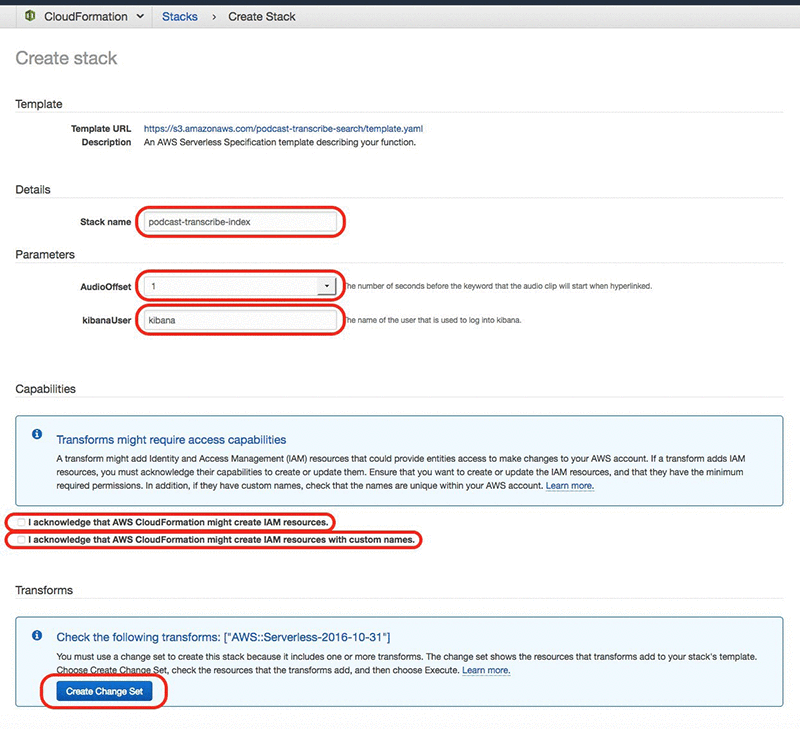Open the CloudFormation dropdown chevron

(x=140, y=16)
